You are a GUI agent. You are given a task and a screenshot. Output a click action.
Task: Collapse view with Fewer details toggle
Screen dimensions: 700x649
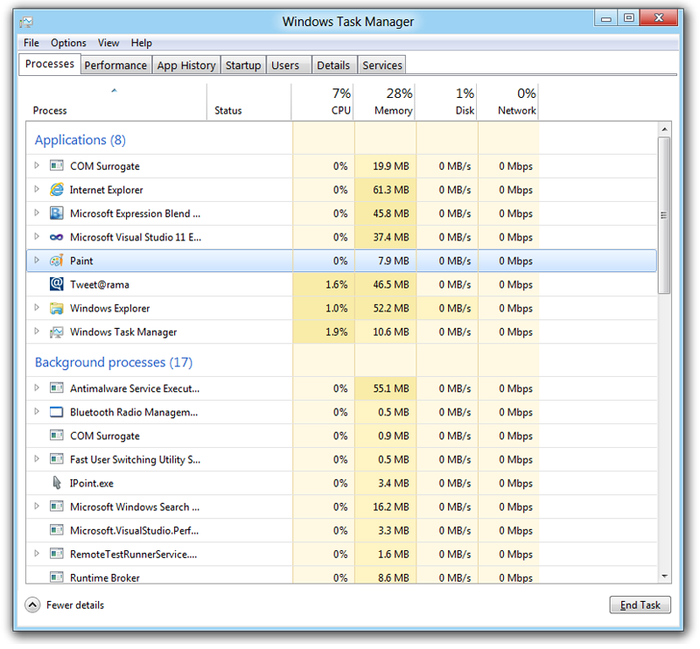(33, 605)
